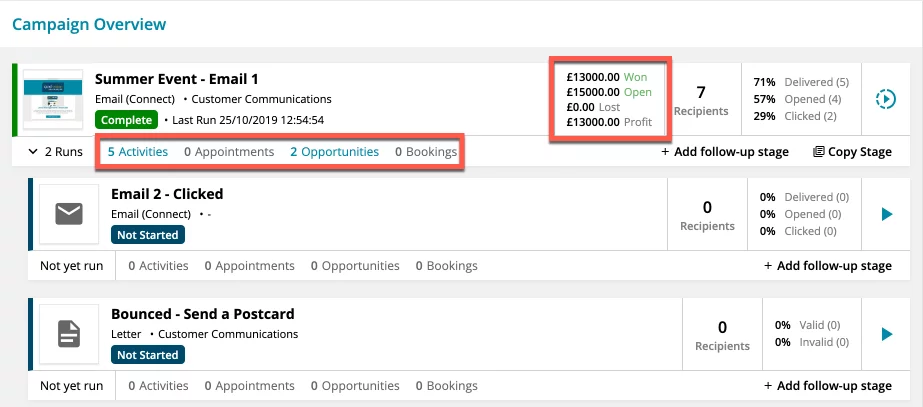Open the 2 Opportunities link
Image resolution: width=923 pixels, height=407 pixels.
click(x=334, y=152)
